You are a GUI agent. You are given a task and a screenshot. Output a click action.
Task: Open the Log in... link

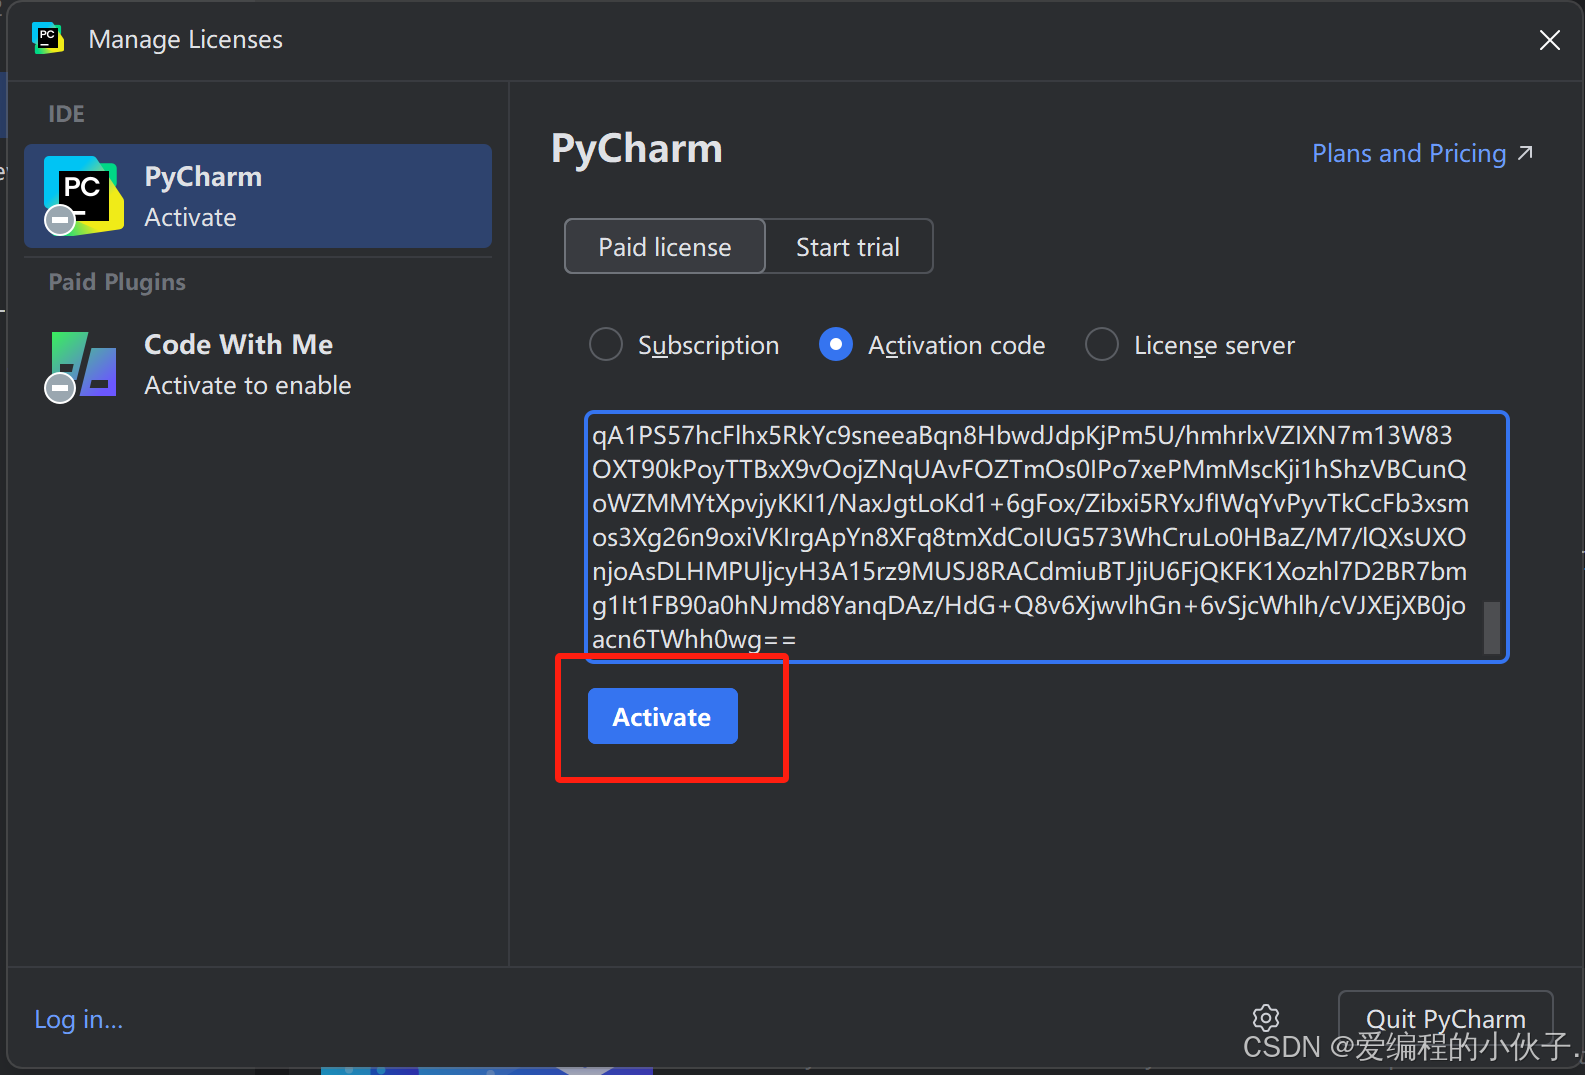[x=79, y=1019]
